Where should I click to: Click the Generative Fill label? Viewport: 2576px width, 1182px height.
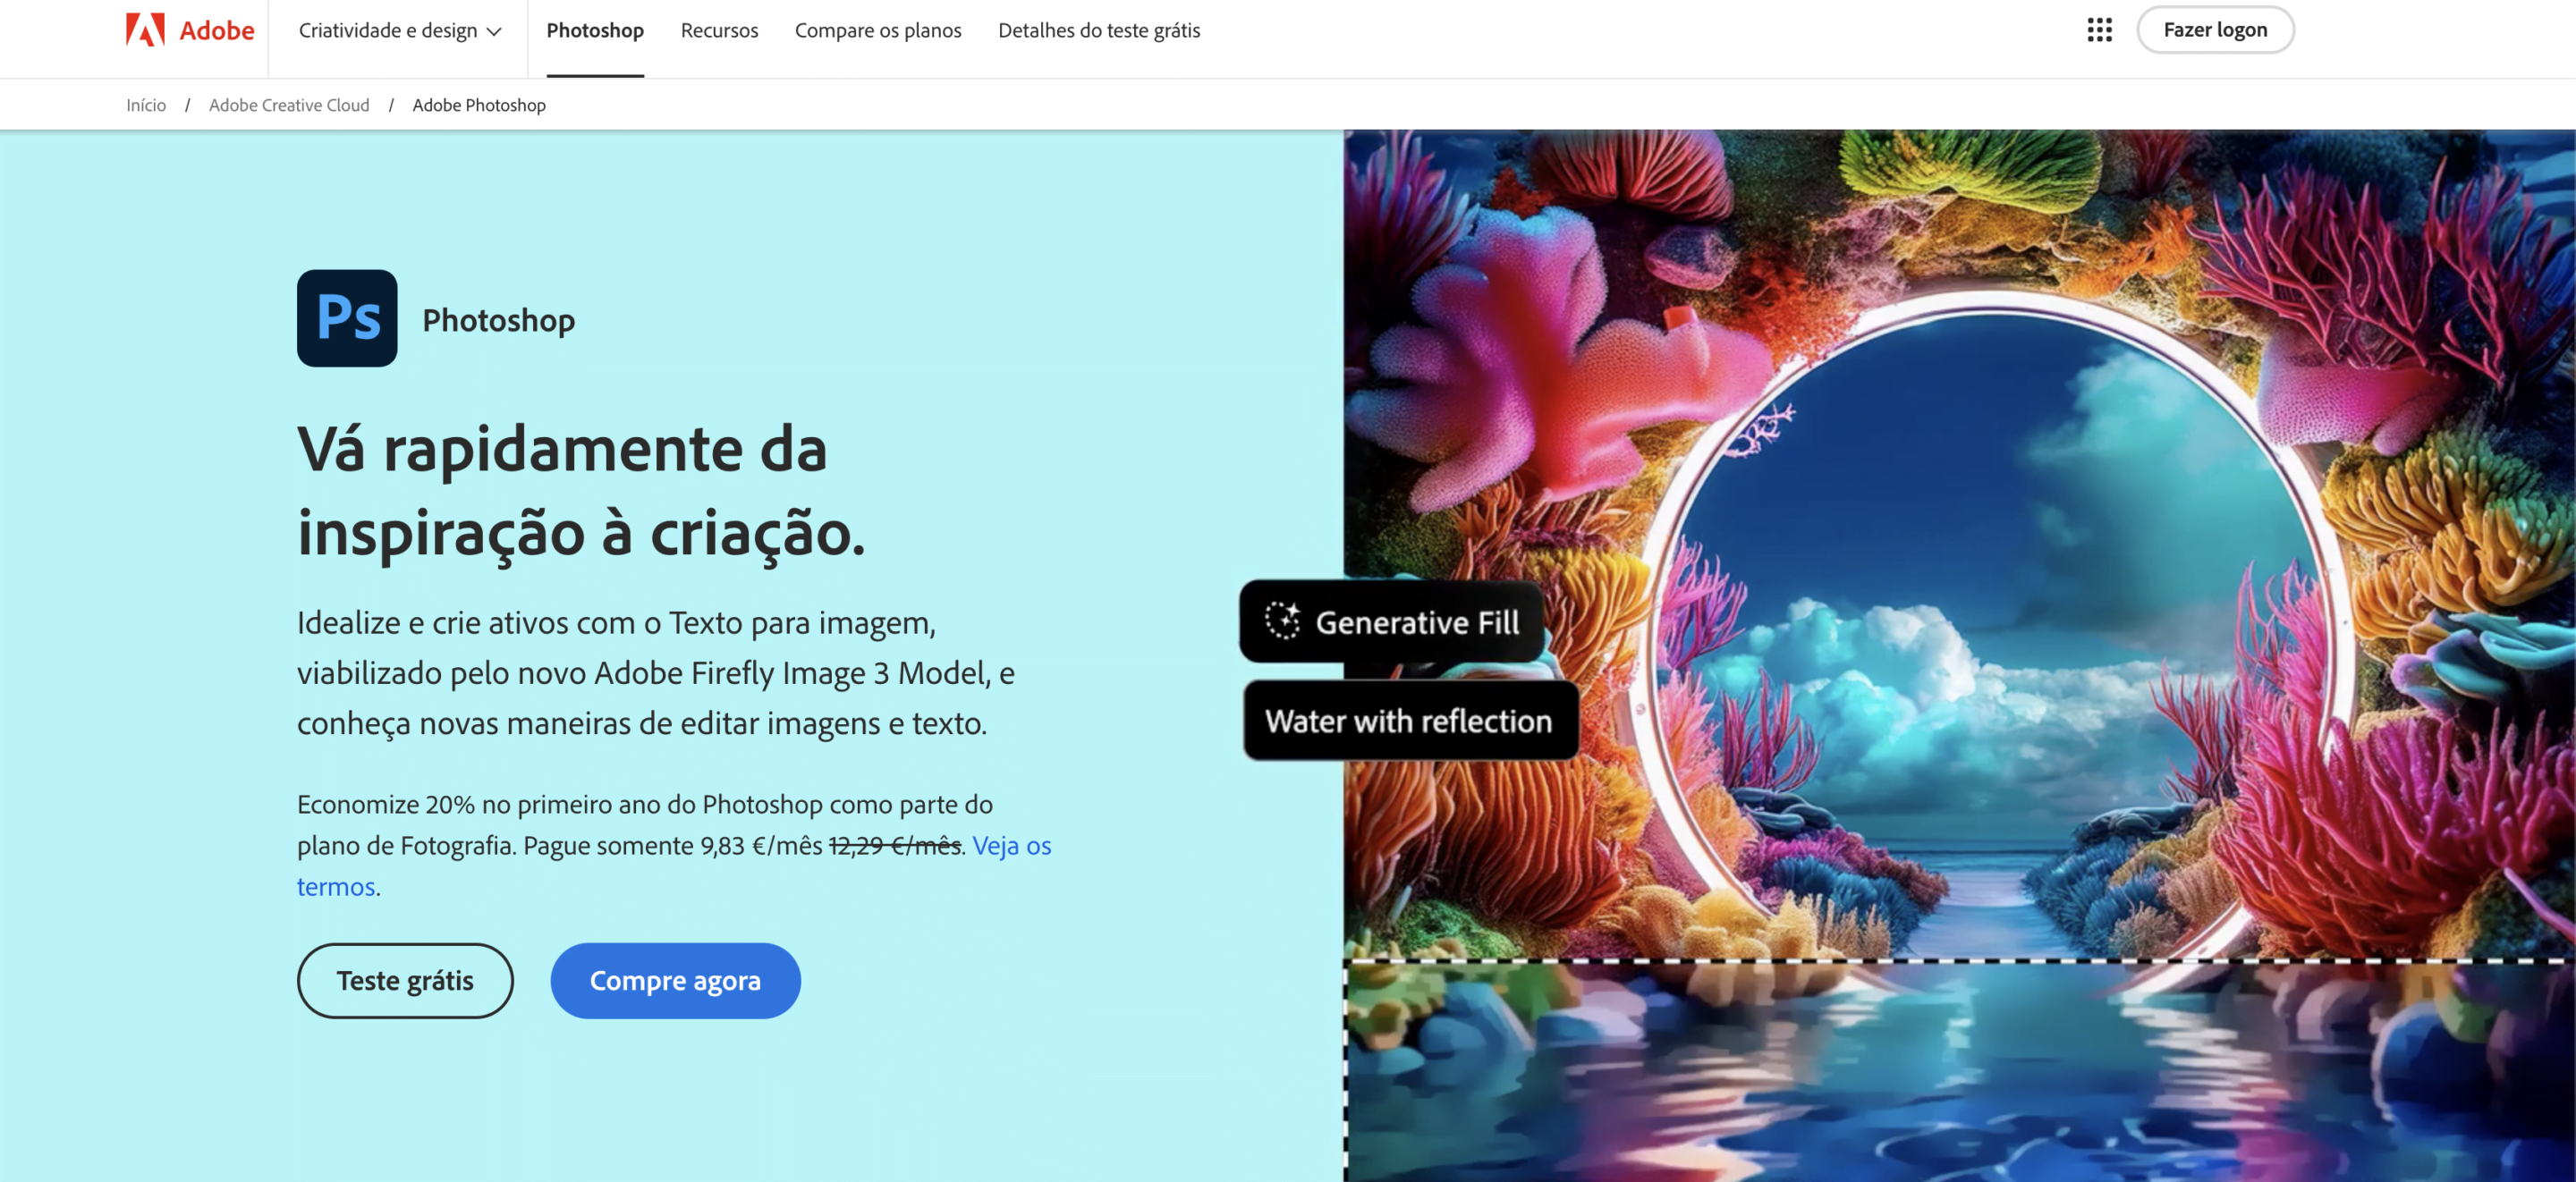(1417, 622)
